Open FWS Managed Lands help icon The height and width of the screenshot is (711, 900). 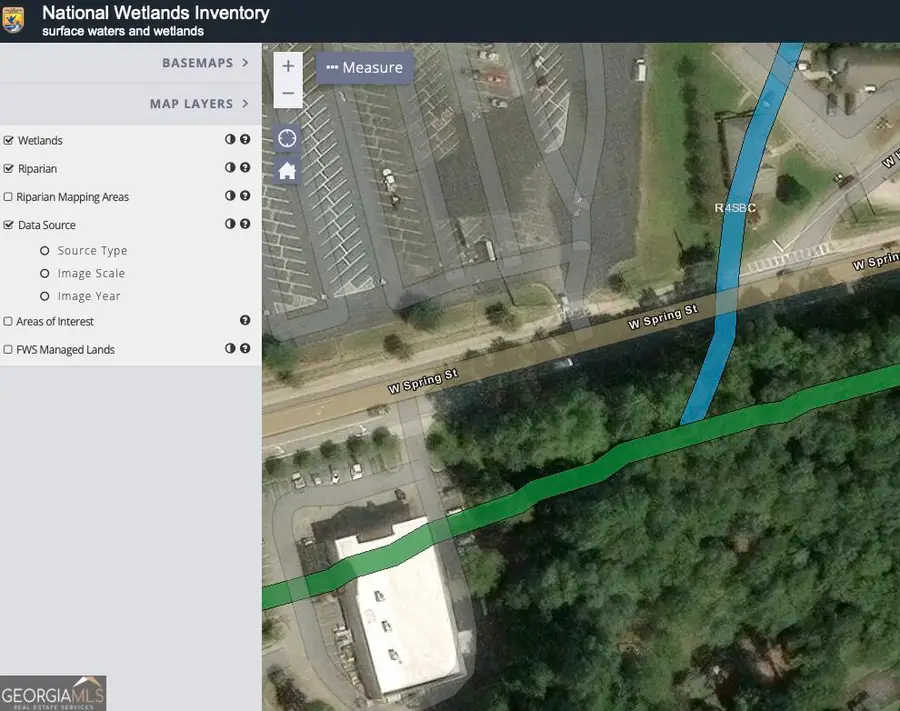[245, 348]
